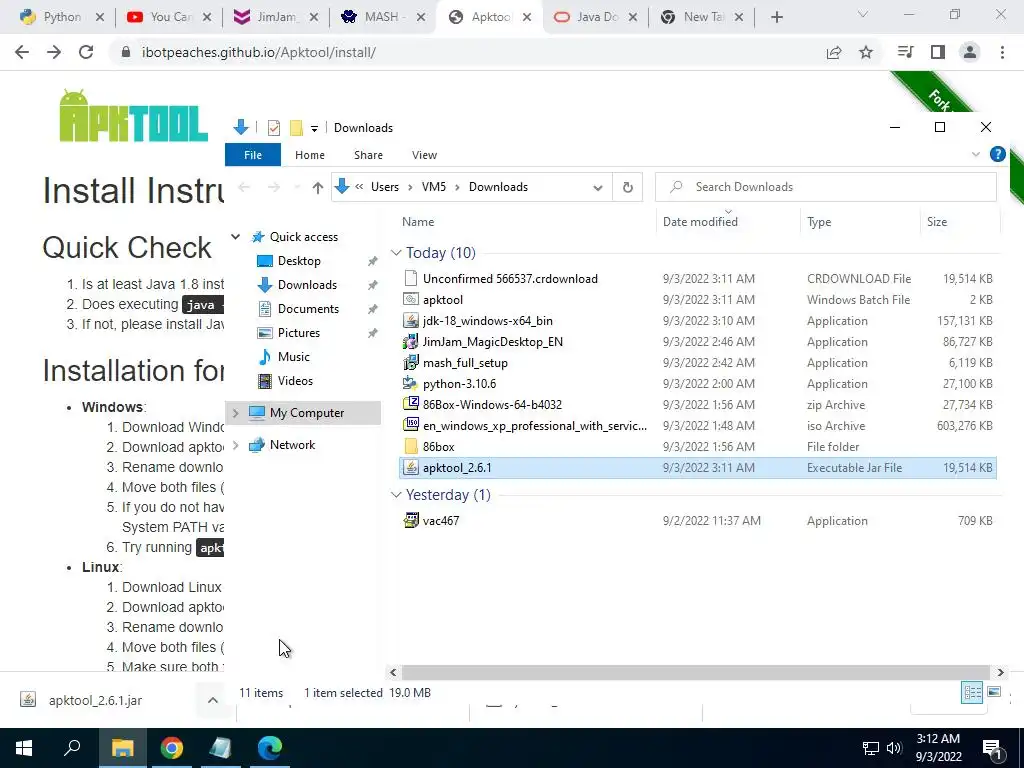The image size is (1024, 768).
Task: Open Chrome side panel icon
Action: tap(938, 52)
